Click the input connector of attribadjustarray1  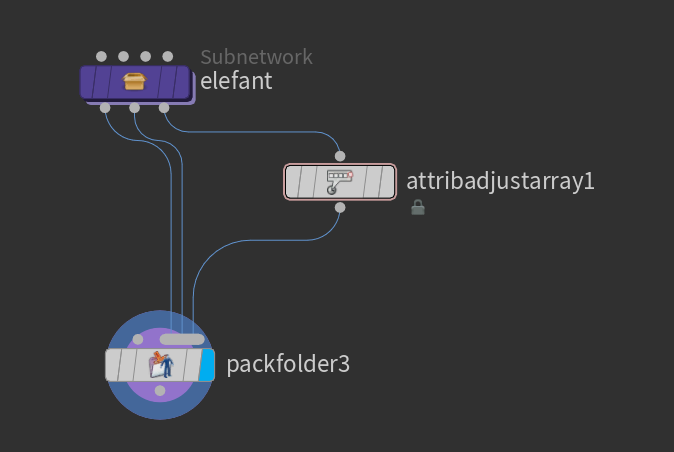pyautogui.click(x=340, y=156)
